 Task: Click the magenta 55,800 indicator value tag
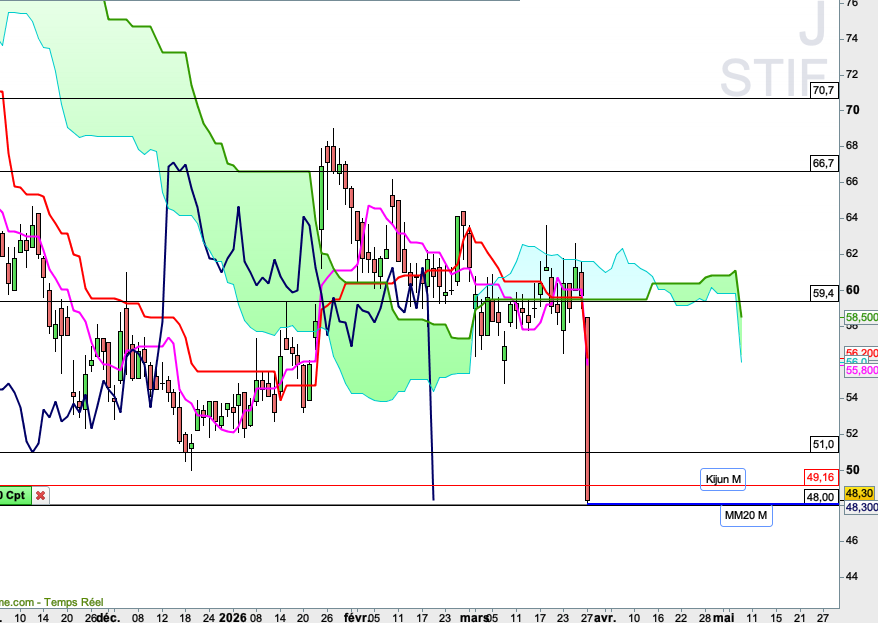tap(861, 371)
